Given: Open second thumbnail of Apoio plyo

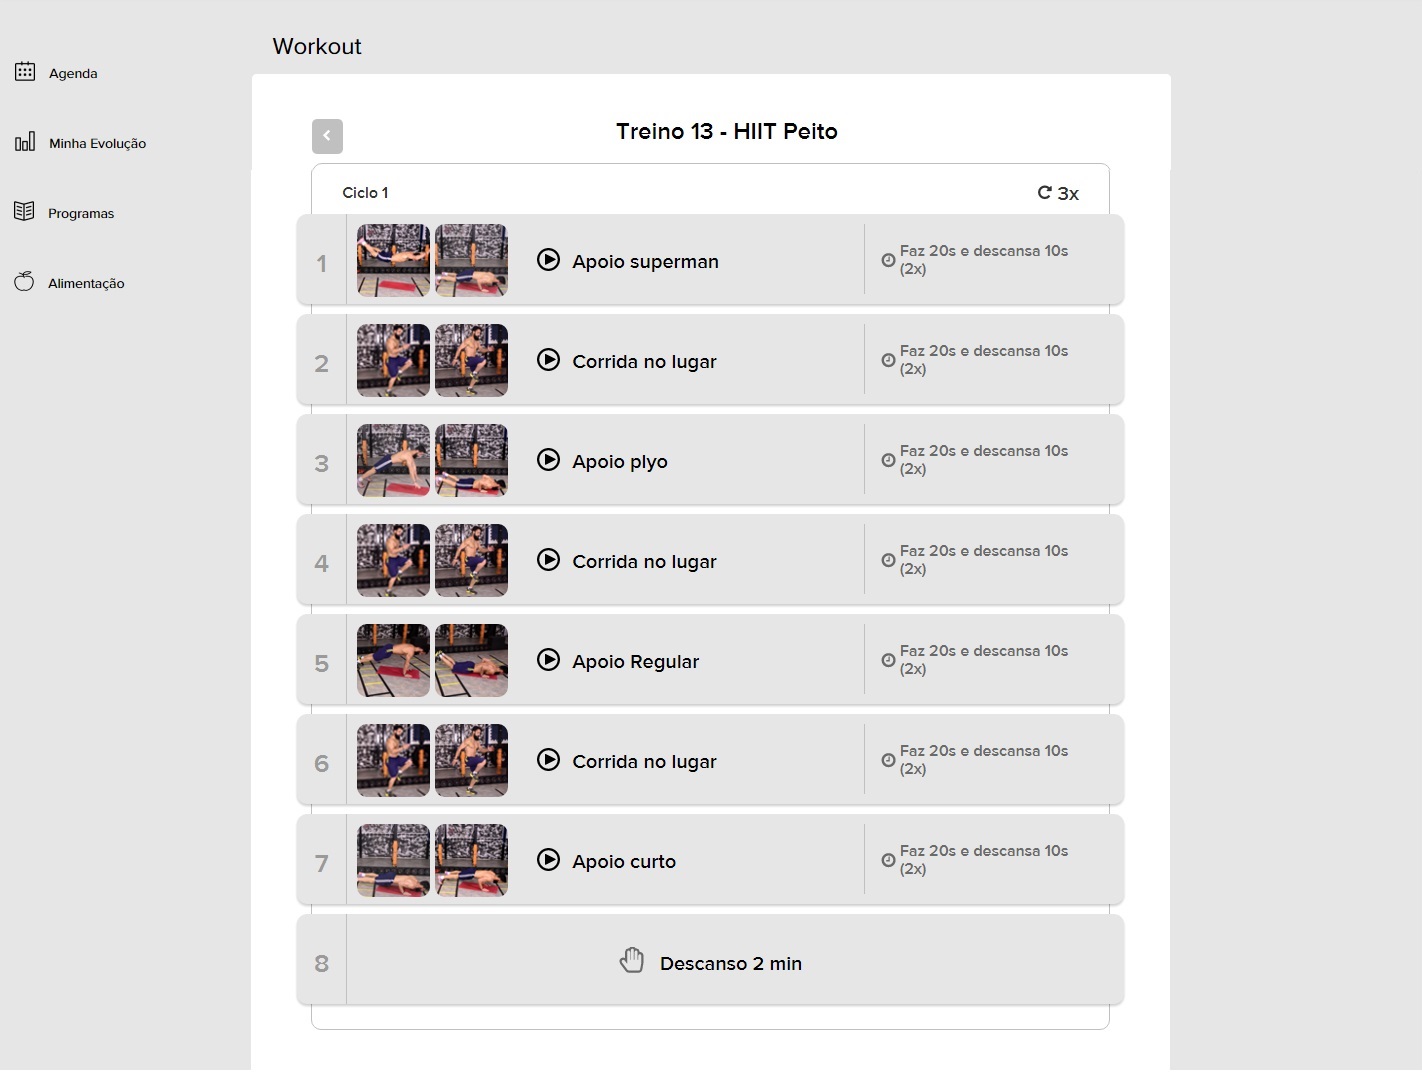Looking at the screenshot, I should tap(471, 460).
